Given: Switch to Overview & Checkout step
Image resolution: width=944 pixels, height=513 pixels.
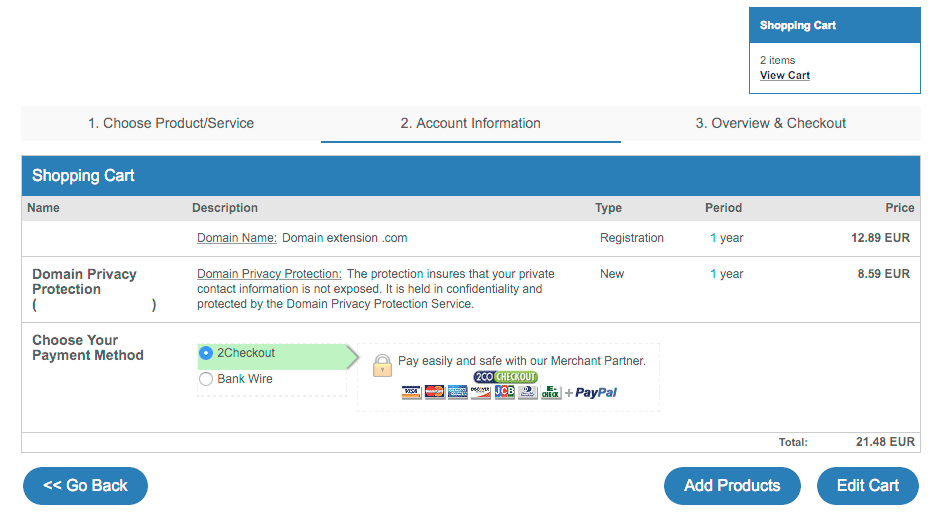Looking at the screenshot, I should click(770, 124).
